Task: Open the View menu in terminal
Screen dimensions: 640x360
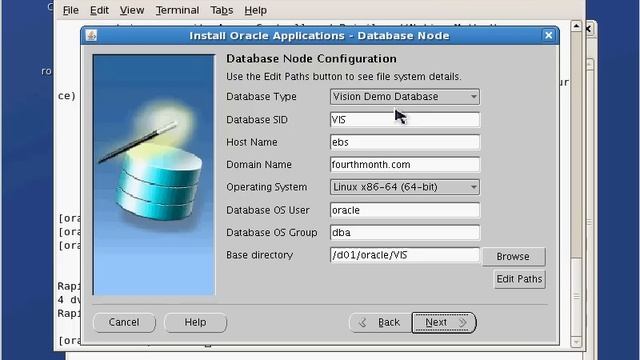Action: pyautogui.click(x=132, y=10)
